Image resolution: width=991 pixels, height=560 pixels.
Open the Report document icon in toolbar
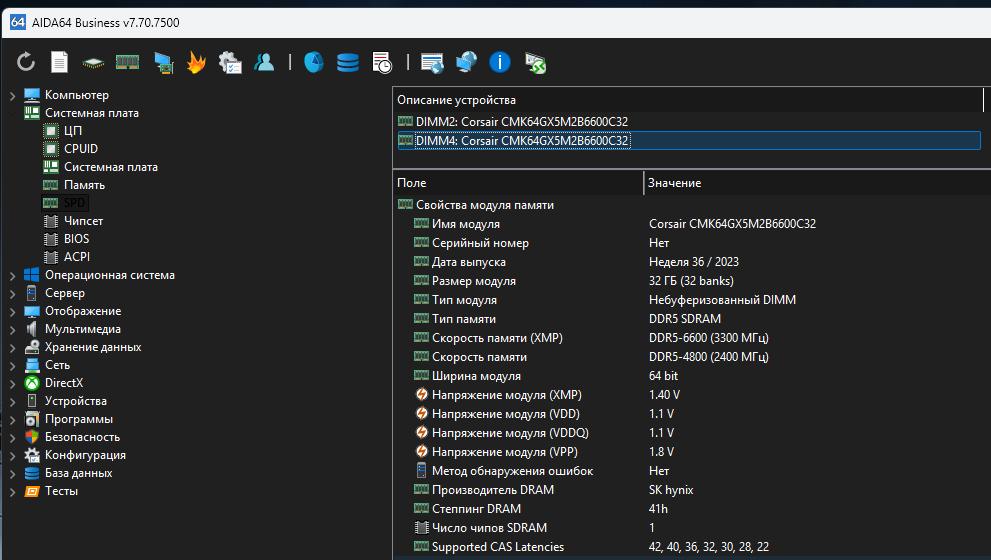coord(59,62)
